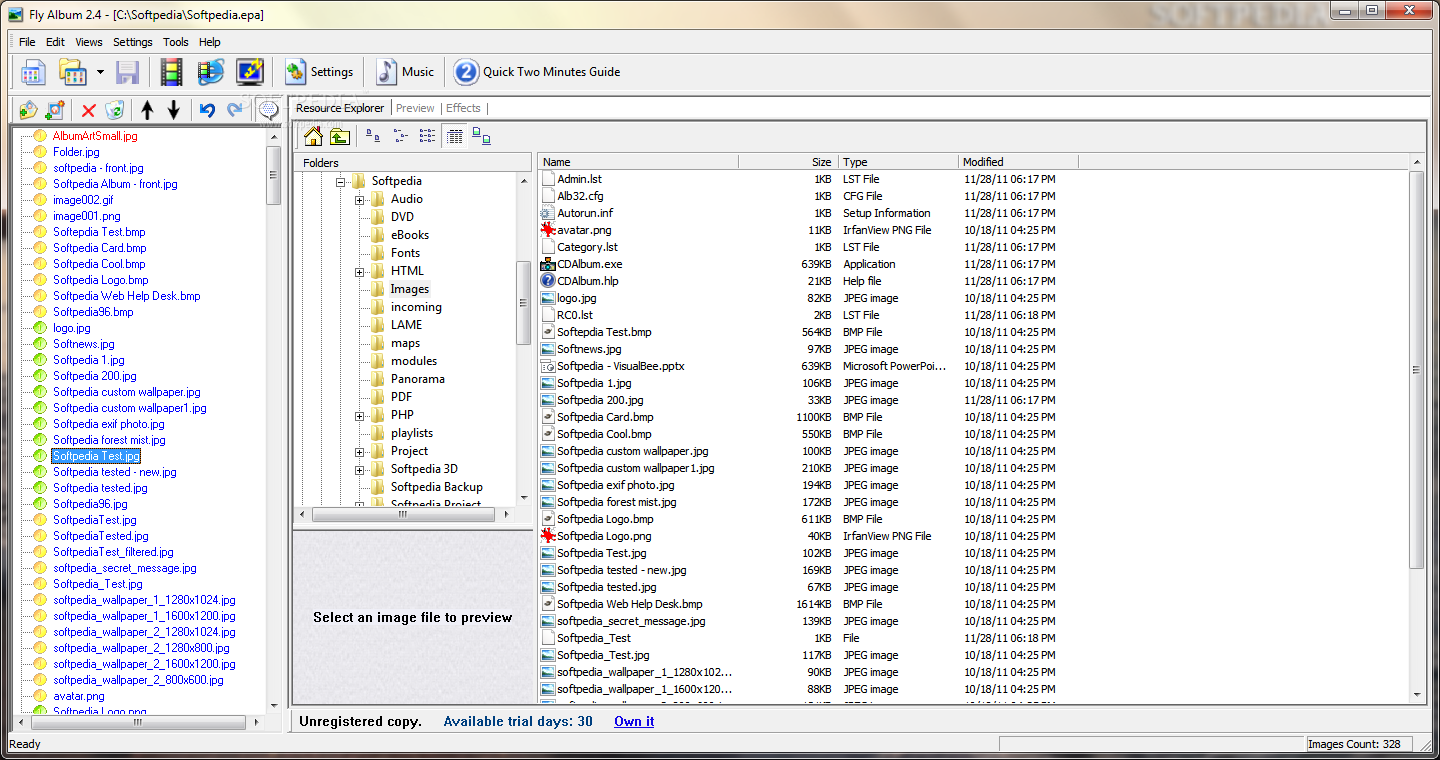Click the thumbnails view icon
Viewport: 1440px width, 760px height.
(x=481, y=137)
